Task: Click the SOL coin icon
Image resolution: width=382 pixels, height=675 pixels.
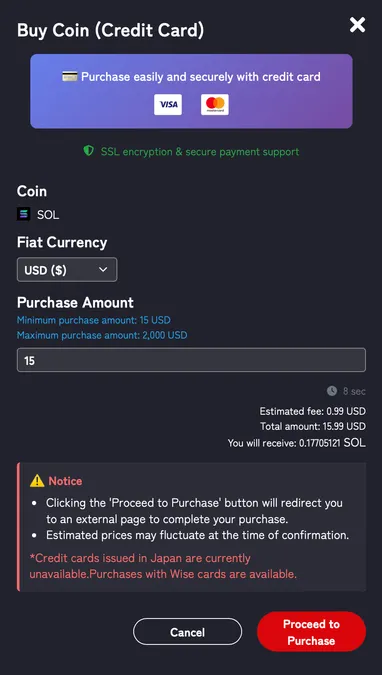Action: (24, 214)
